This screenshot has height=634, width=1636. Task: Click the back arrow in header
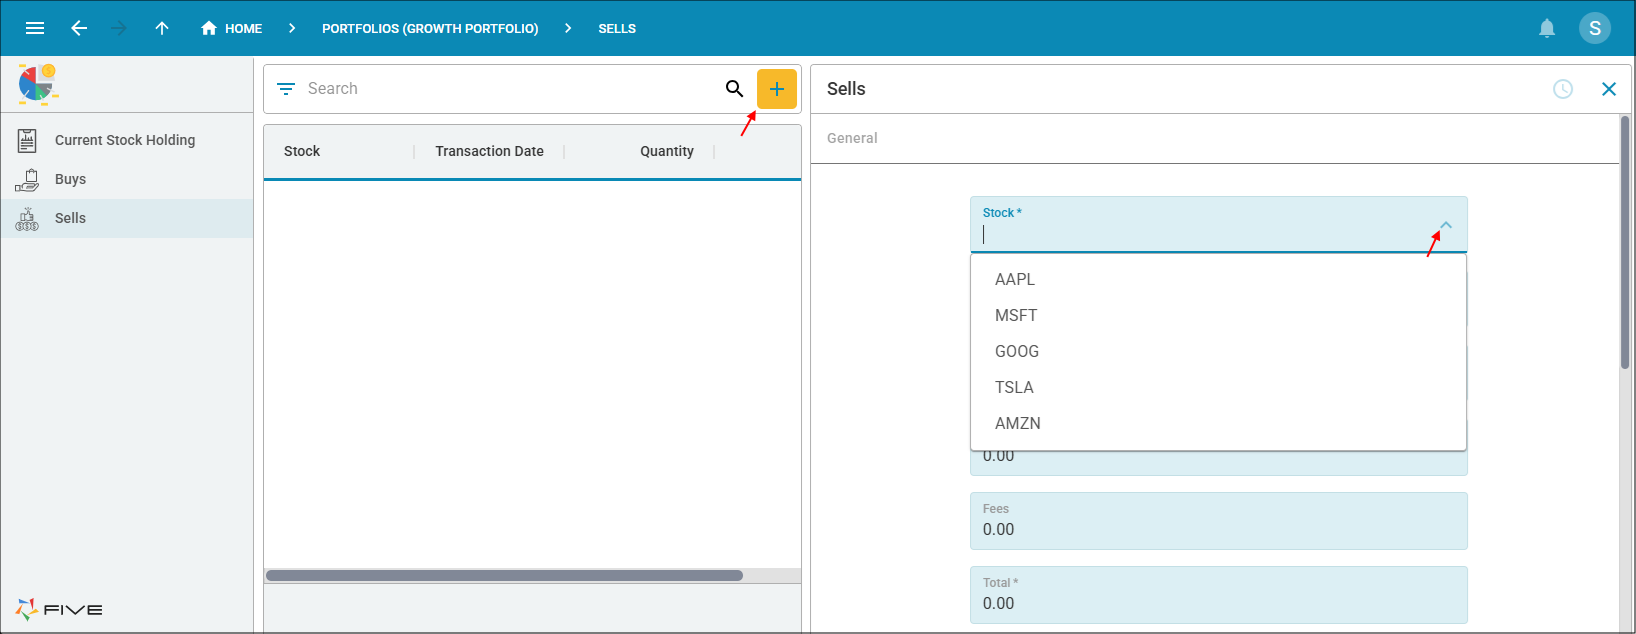pos(79,28)
